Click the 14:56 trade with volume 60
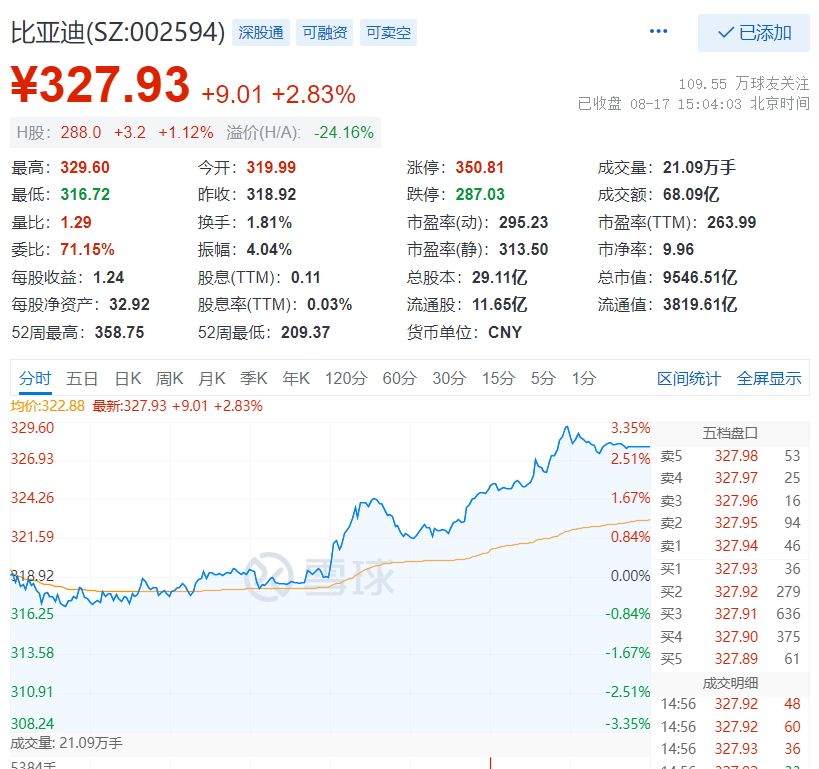The width and height of the screenshot is (819, 769). click(x=730, y=727)
